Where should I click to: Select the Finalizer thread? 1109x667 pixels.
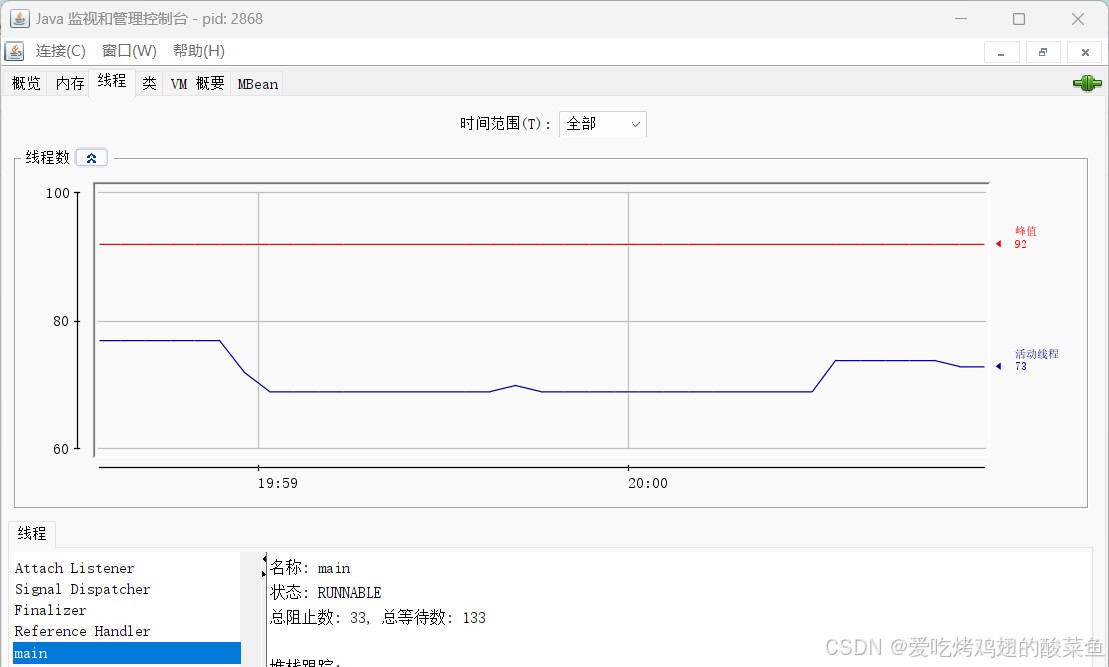point(50,610)
